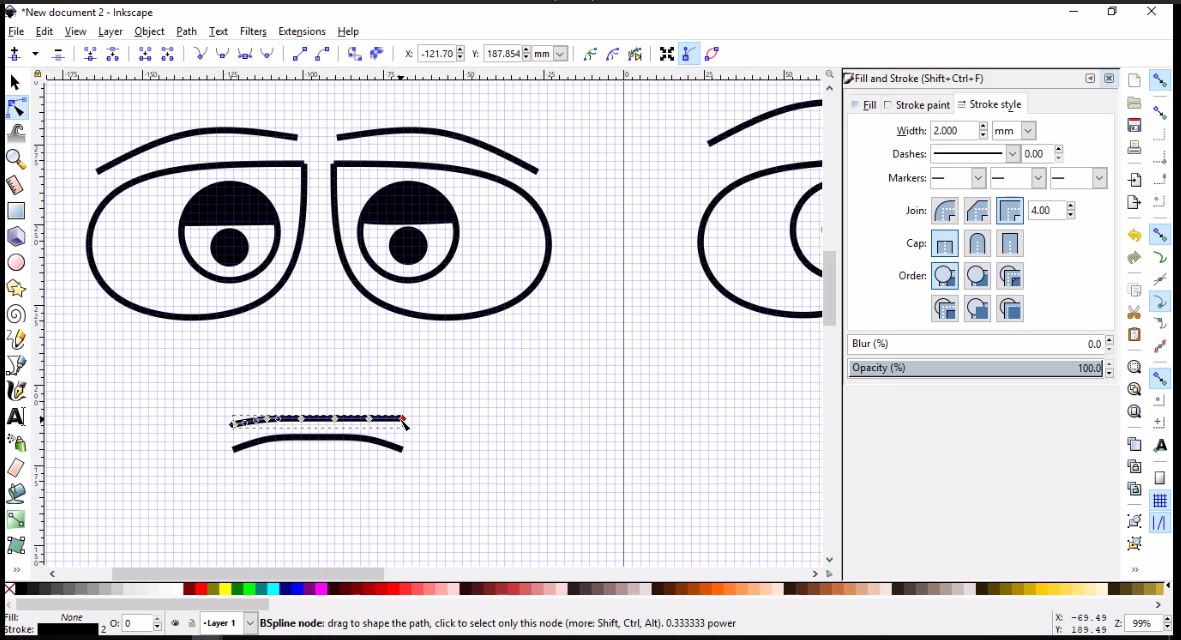Image resolution: width=1181 pixels, height=640 pixels.
Task: Select the round join style
Action: pyautogui.click(x=944, y=211)
